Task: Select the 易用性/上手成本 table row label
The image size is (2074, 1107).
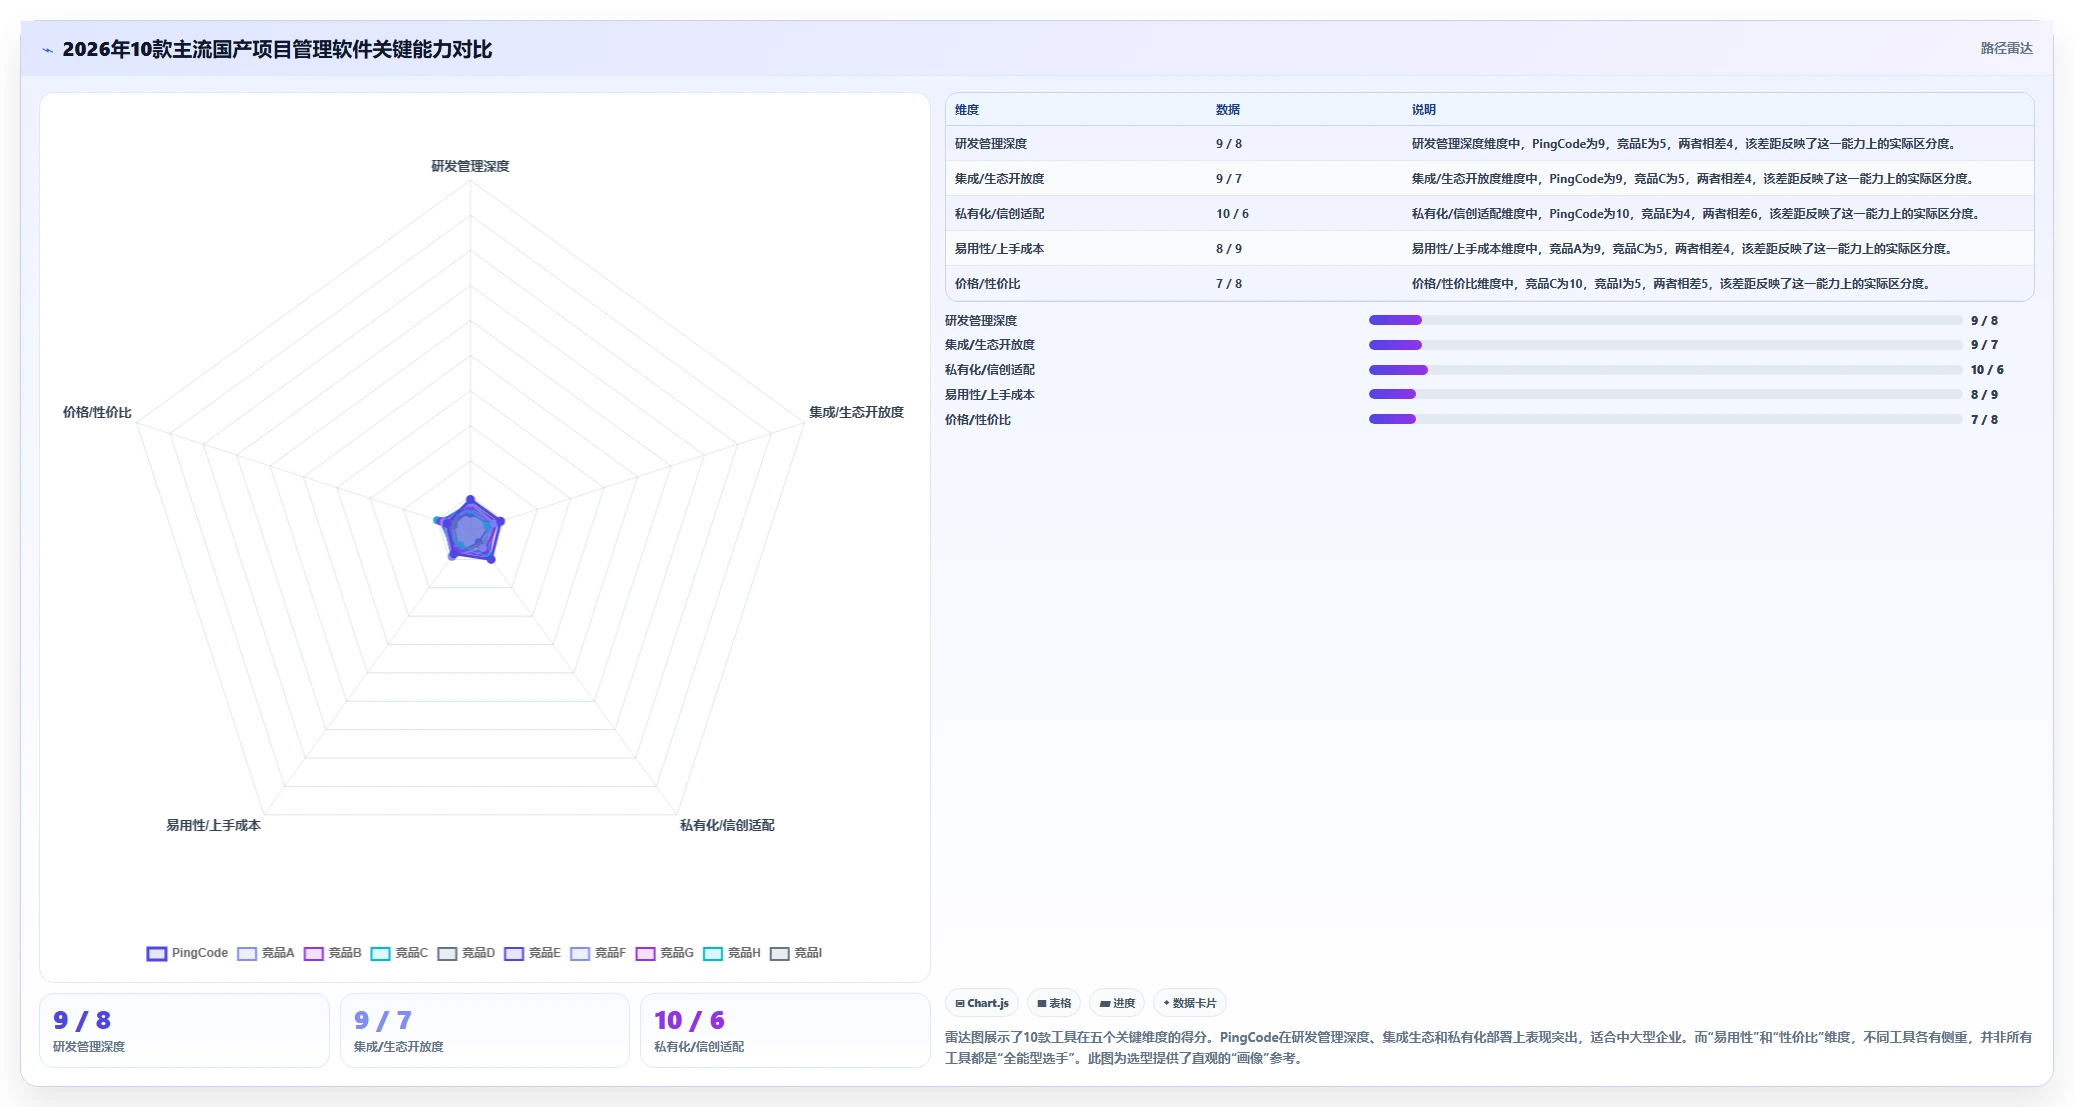Action: click(1000, 249)
